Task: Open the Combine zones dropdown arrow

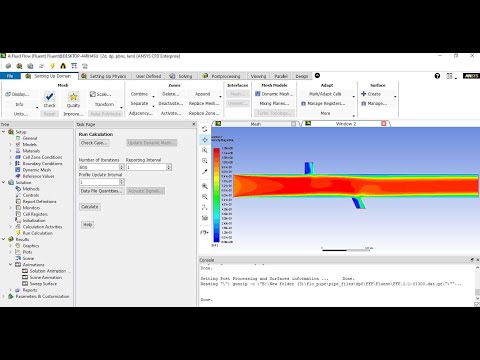Action: pyautogui.click(x=154, y=97)
